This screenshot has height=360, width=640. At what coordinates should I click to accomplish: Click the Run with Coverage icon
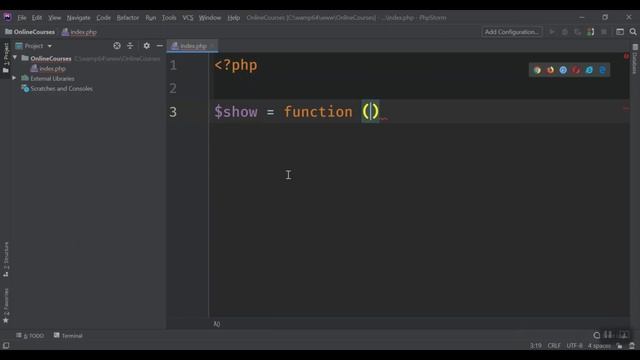click(578, 32)
